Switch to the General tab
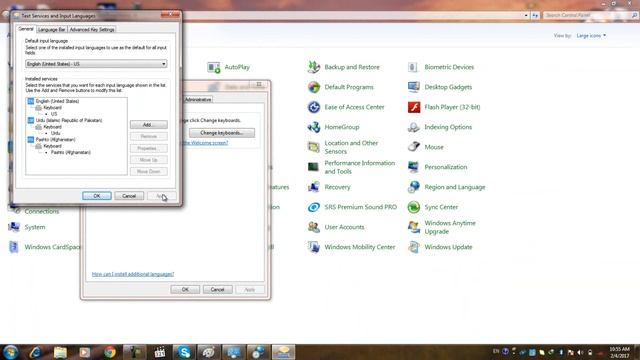This screenshot has height=360, width=640. pyautogui.click(x=26, y=29)
